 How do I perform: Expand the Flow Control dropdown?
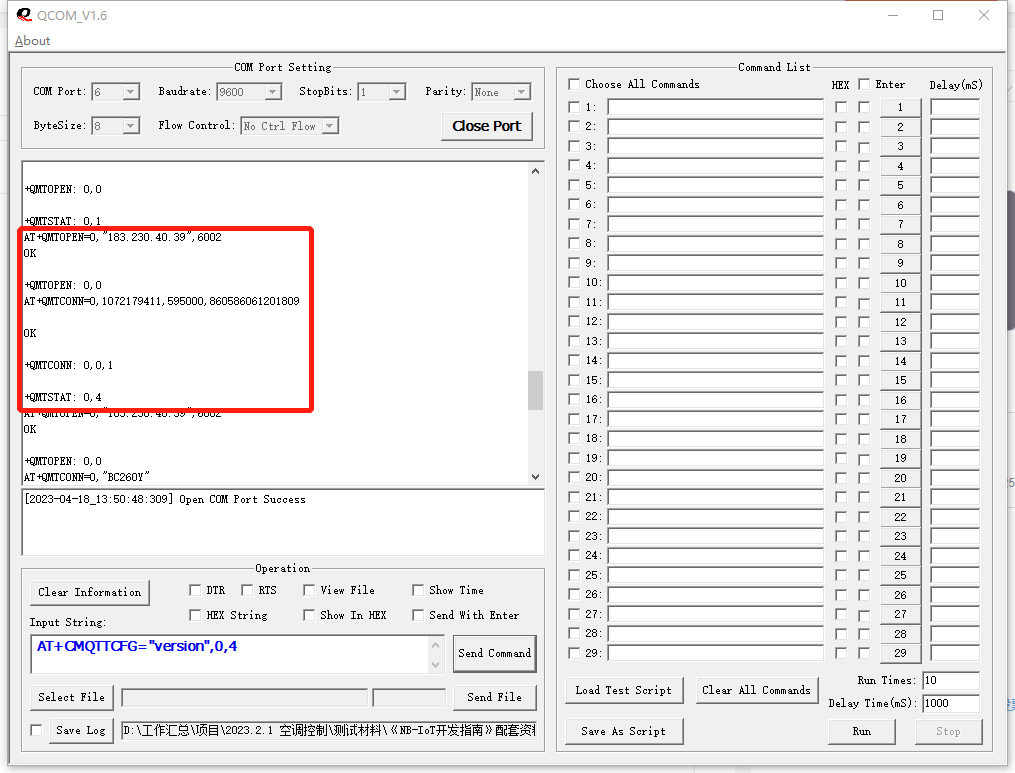pos(330,126)
